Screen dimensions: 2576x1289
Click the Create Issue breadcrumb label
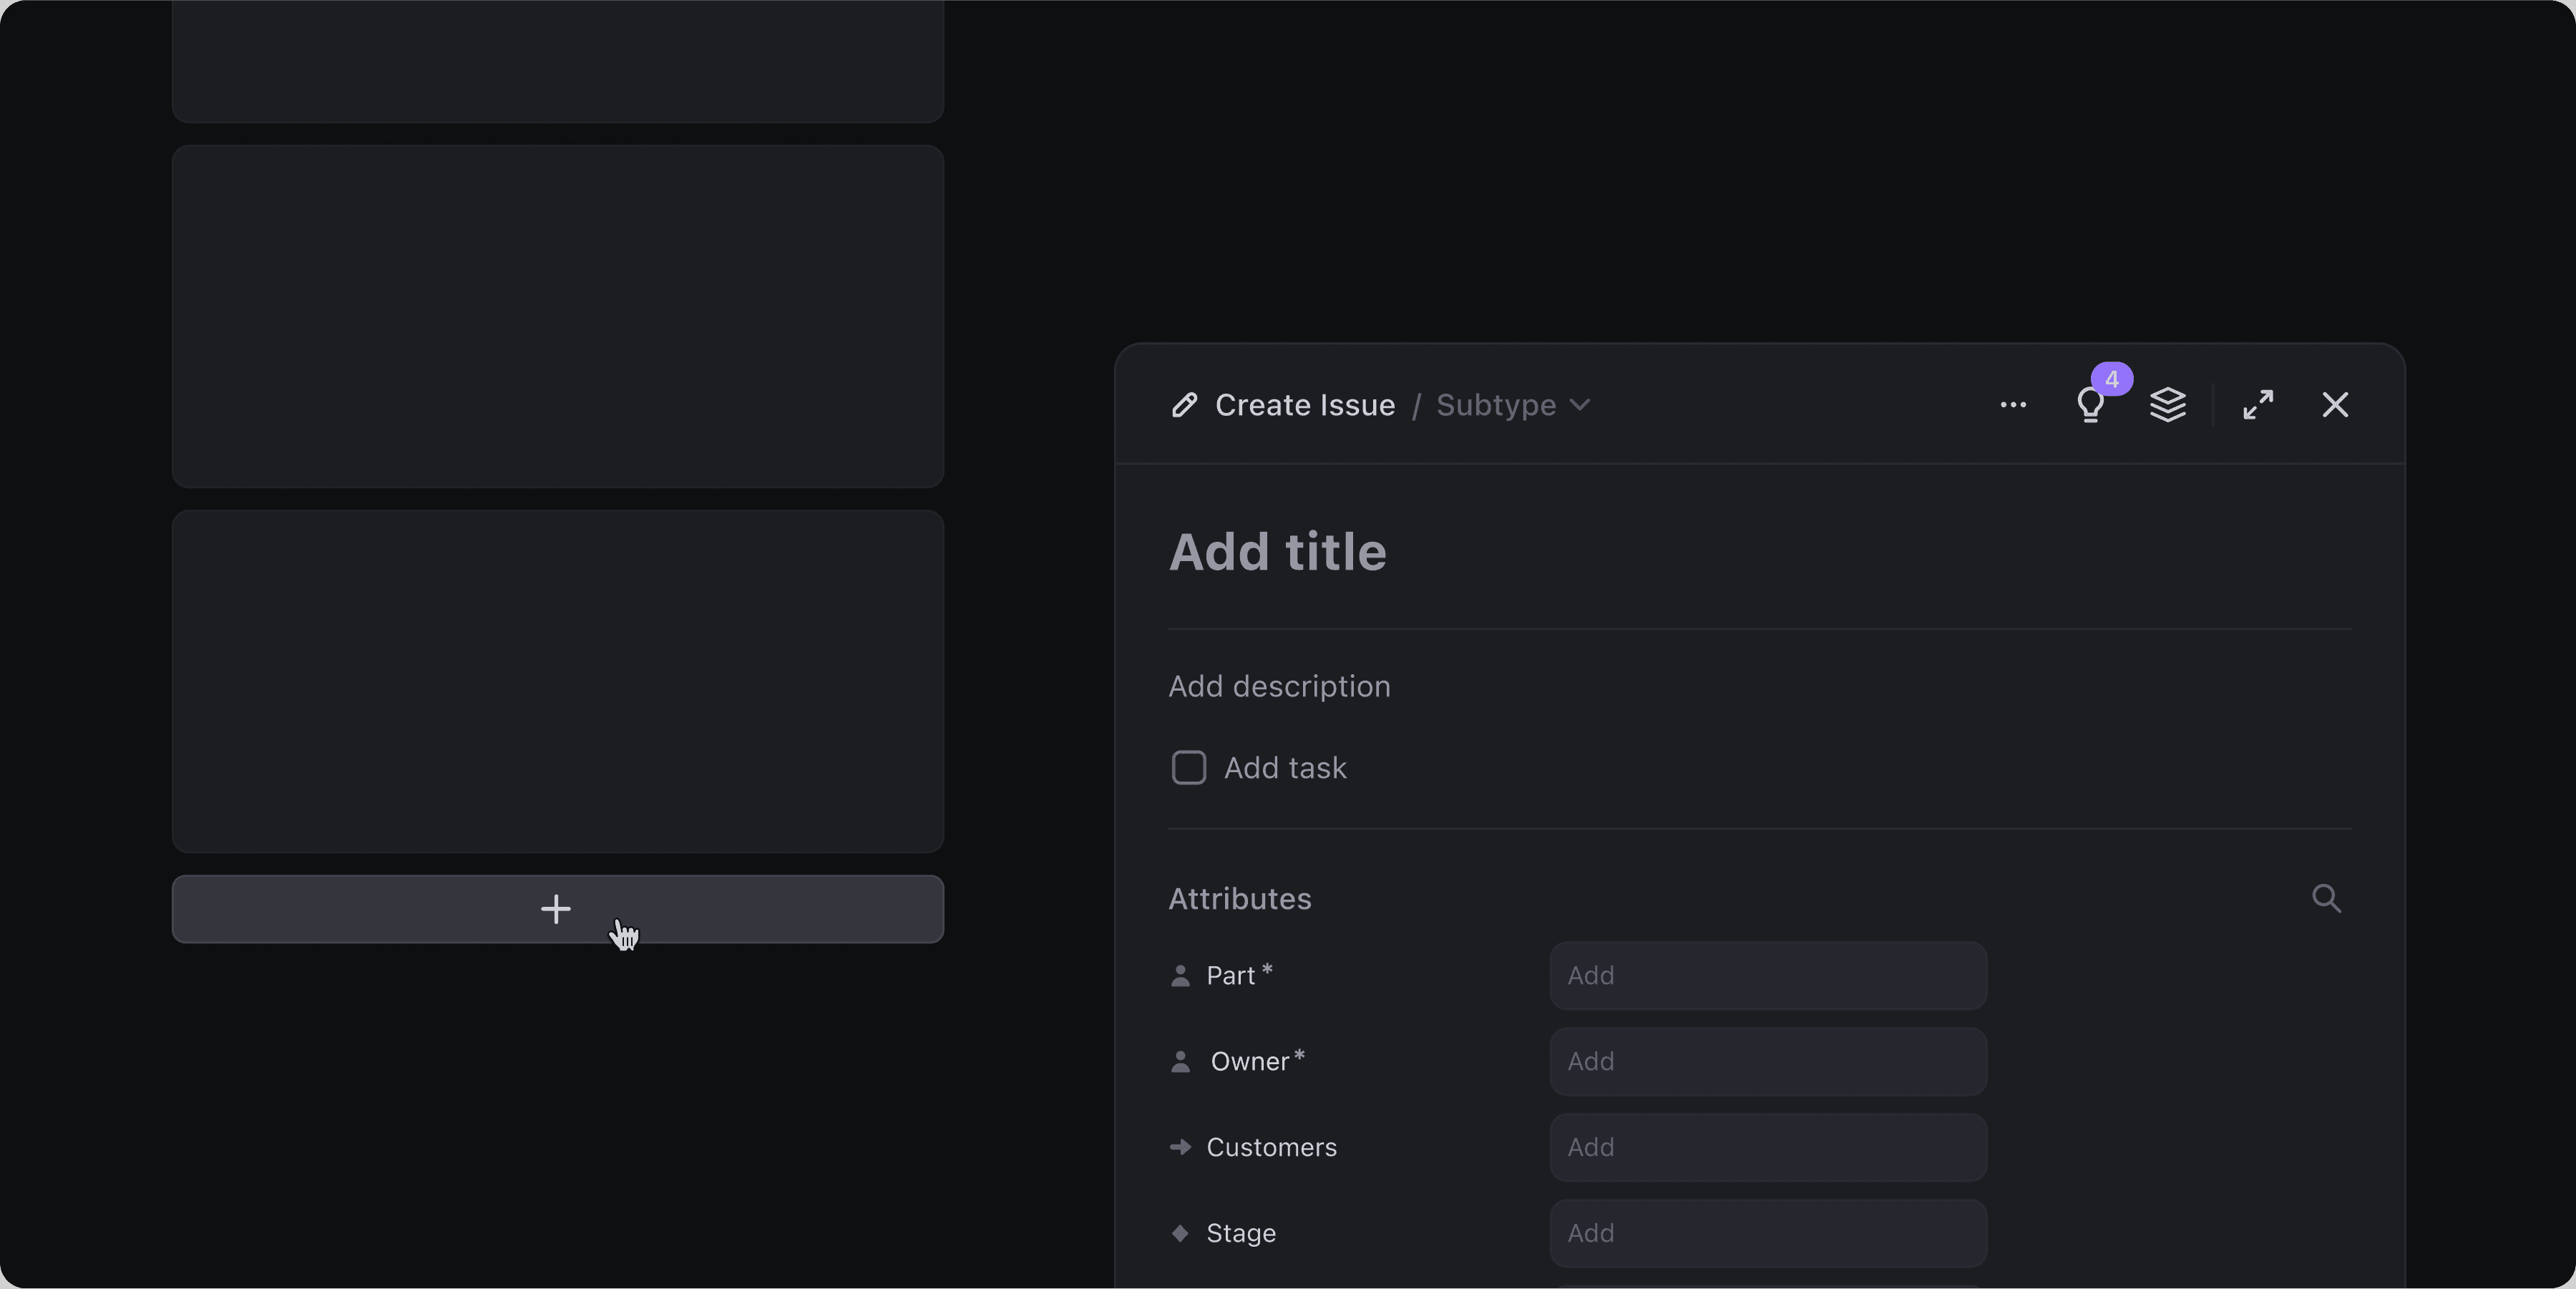point(1304,405)
